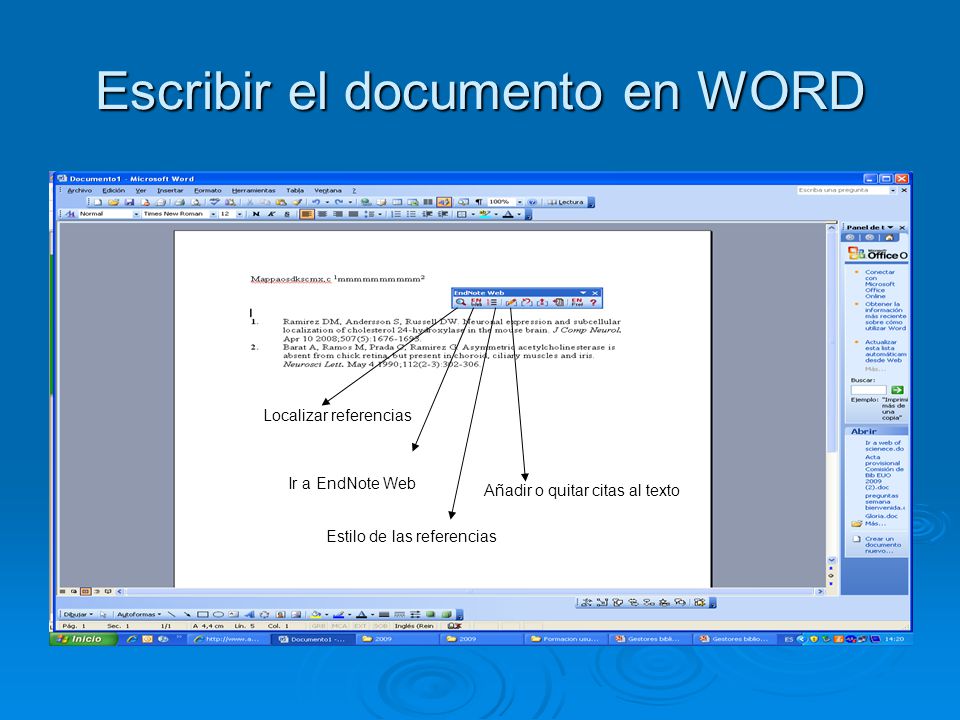Expand the font color dropdown arrow
Screen dimensions: 960x720
point(519,214)
